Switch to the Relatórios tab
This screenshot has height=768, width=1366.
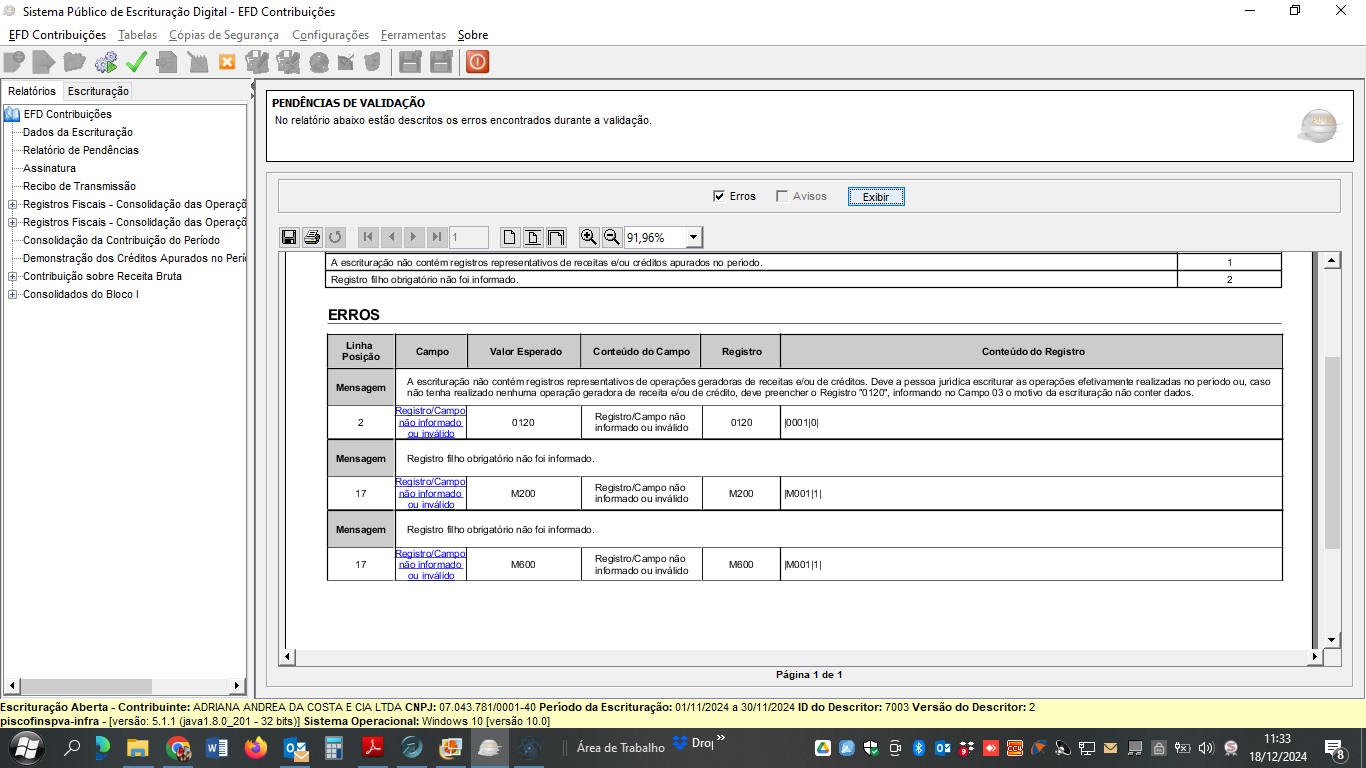click(x=32, y=91)
